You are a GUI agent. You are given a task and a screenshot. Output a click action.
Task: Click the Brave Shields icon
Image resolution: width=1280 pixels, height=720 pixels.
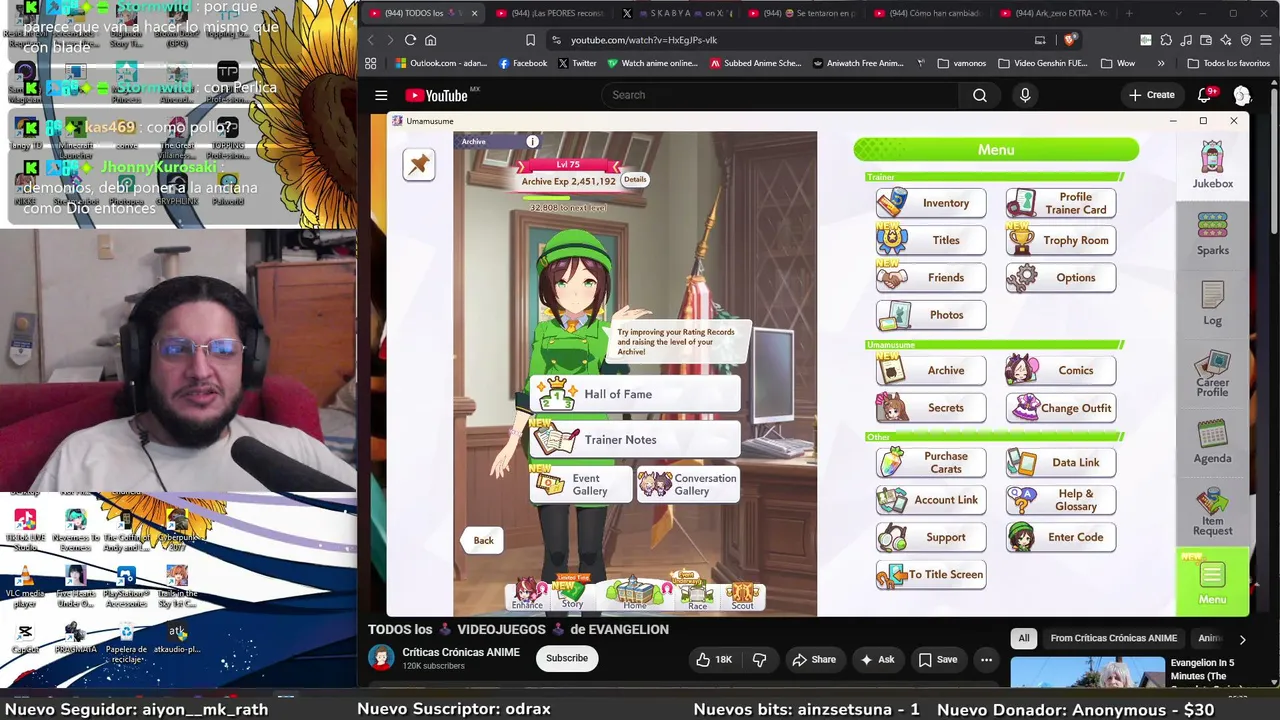coord(1070,40)
